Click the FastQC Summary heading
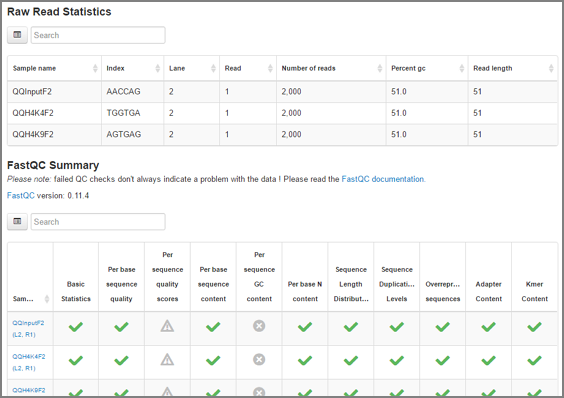Screen dimensions: 564x398 53,165
